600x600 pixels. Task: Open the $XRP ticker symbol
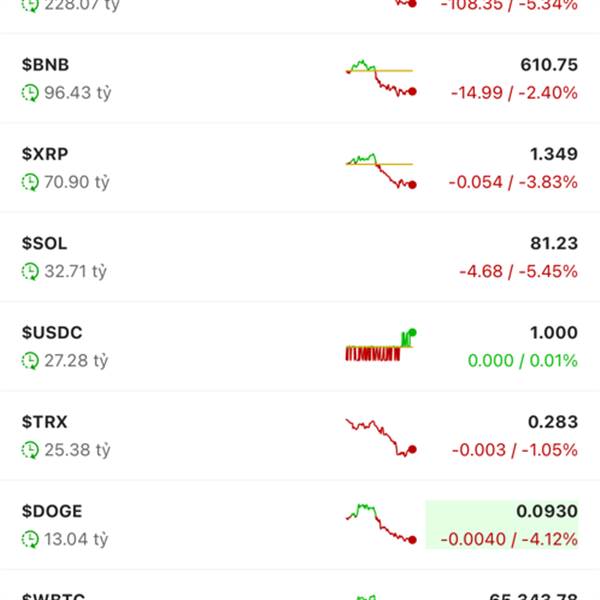[x=45, y=154]
